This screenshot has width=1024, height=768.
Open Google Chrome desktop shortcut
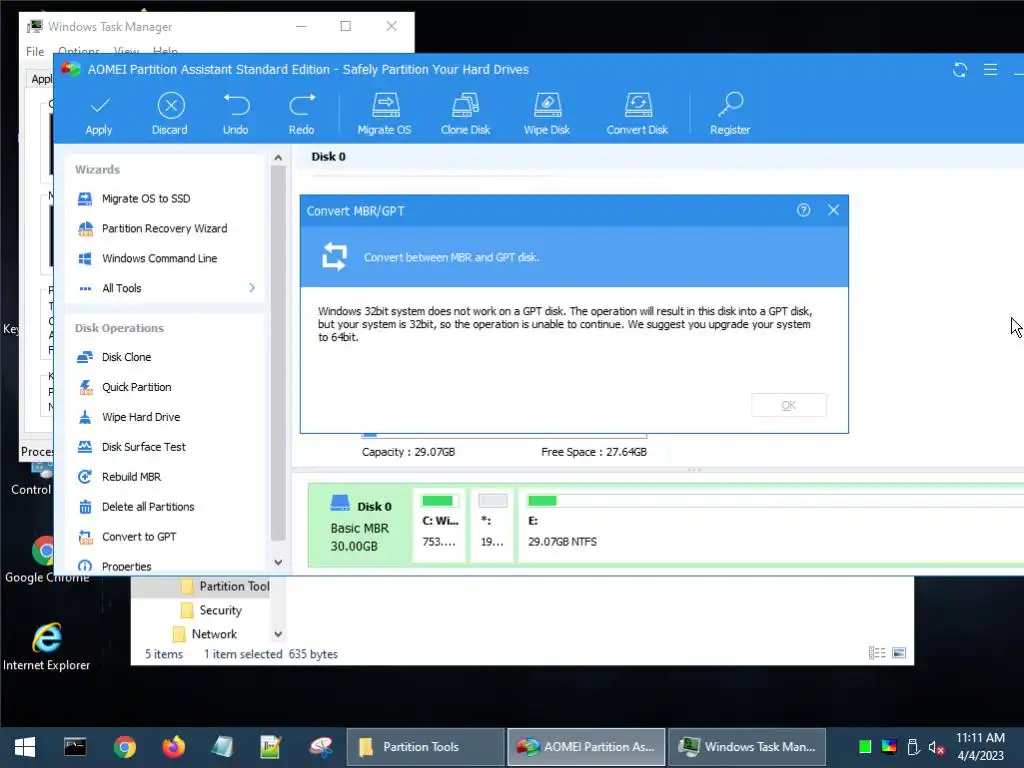[x=46, y=560]
